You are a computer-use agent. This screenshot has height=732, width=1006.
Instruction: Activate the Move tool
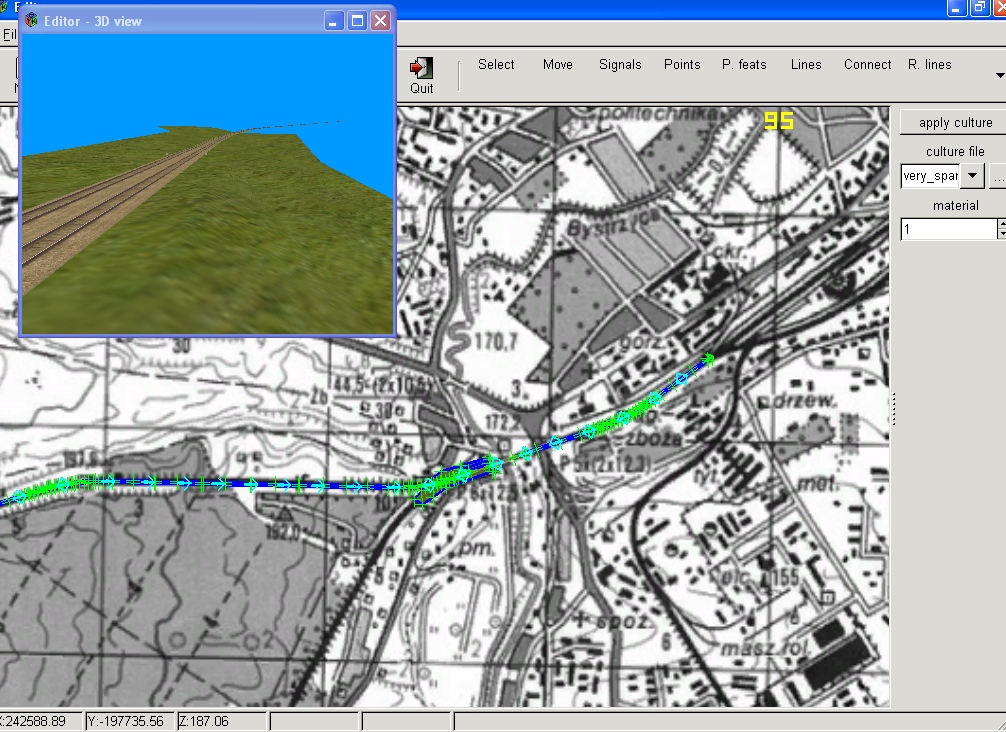(x=558, y=65)
